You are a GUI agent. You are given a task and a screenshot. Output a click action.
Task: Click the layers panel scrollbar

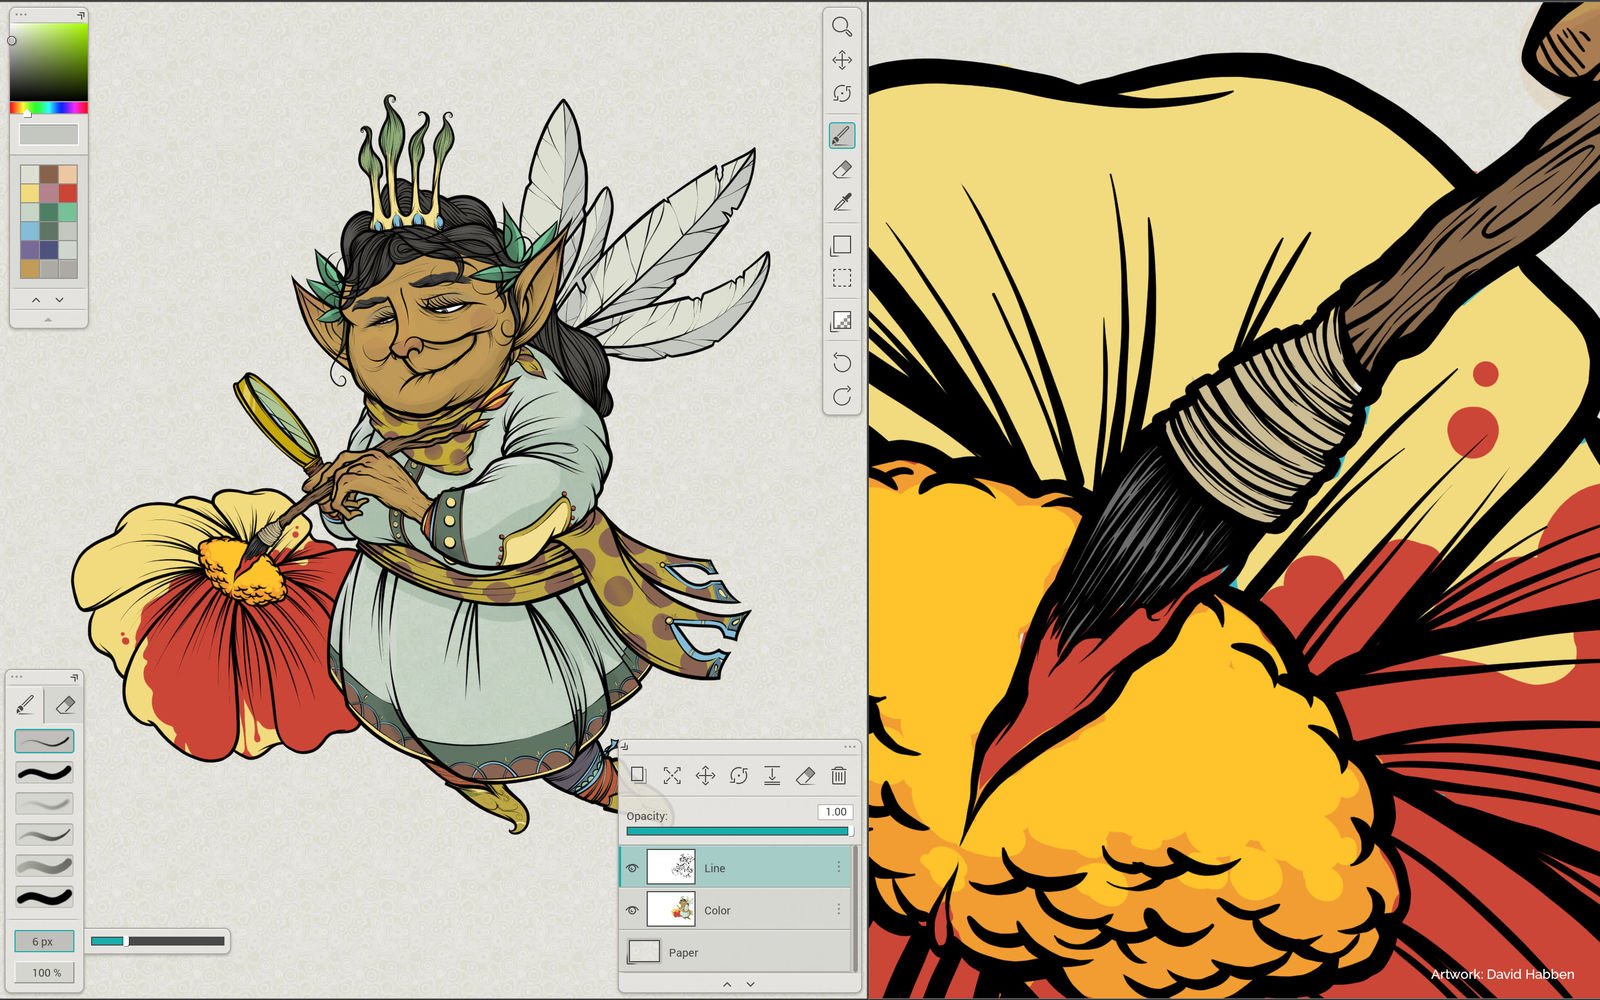(x=855, y=908)
